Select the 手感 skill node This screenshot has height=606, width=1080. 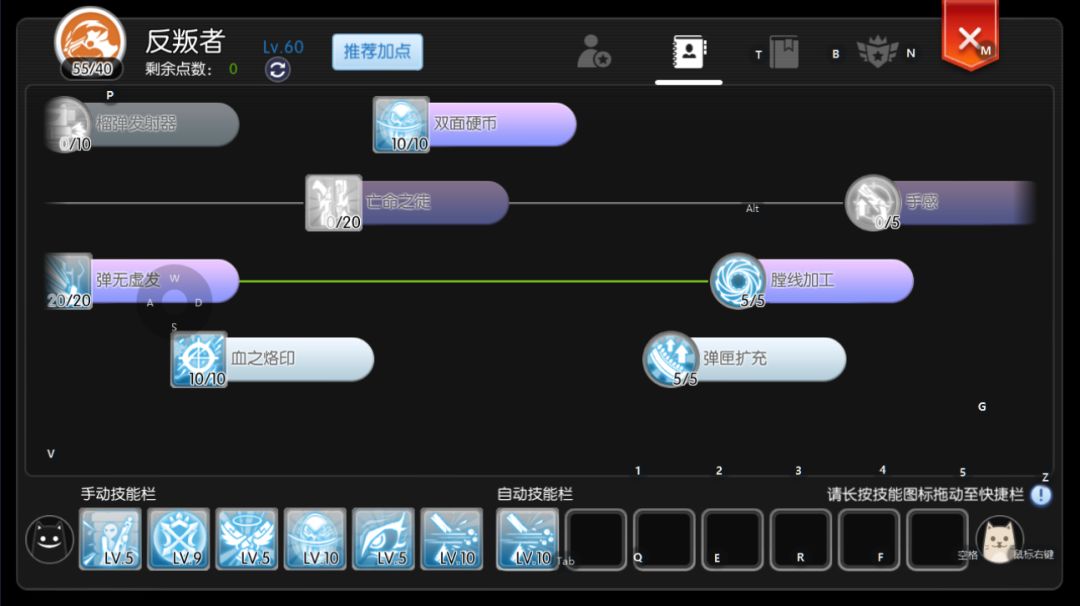[x=874, y=204]
